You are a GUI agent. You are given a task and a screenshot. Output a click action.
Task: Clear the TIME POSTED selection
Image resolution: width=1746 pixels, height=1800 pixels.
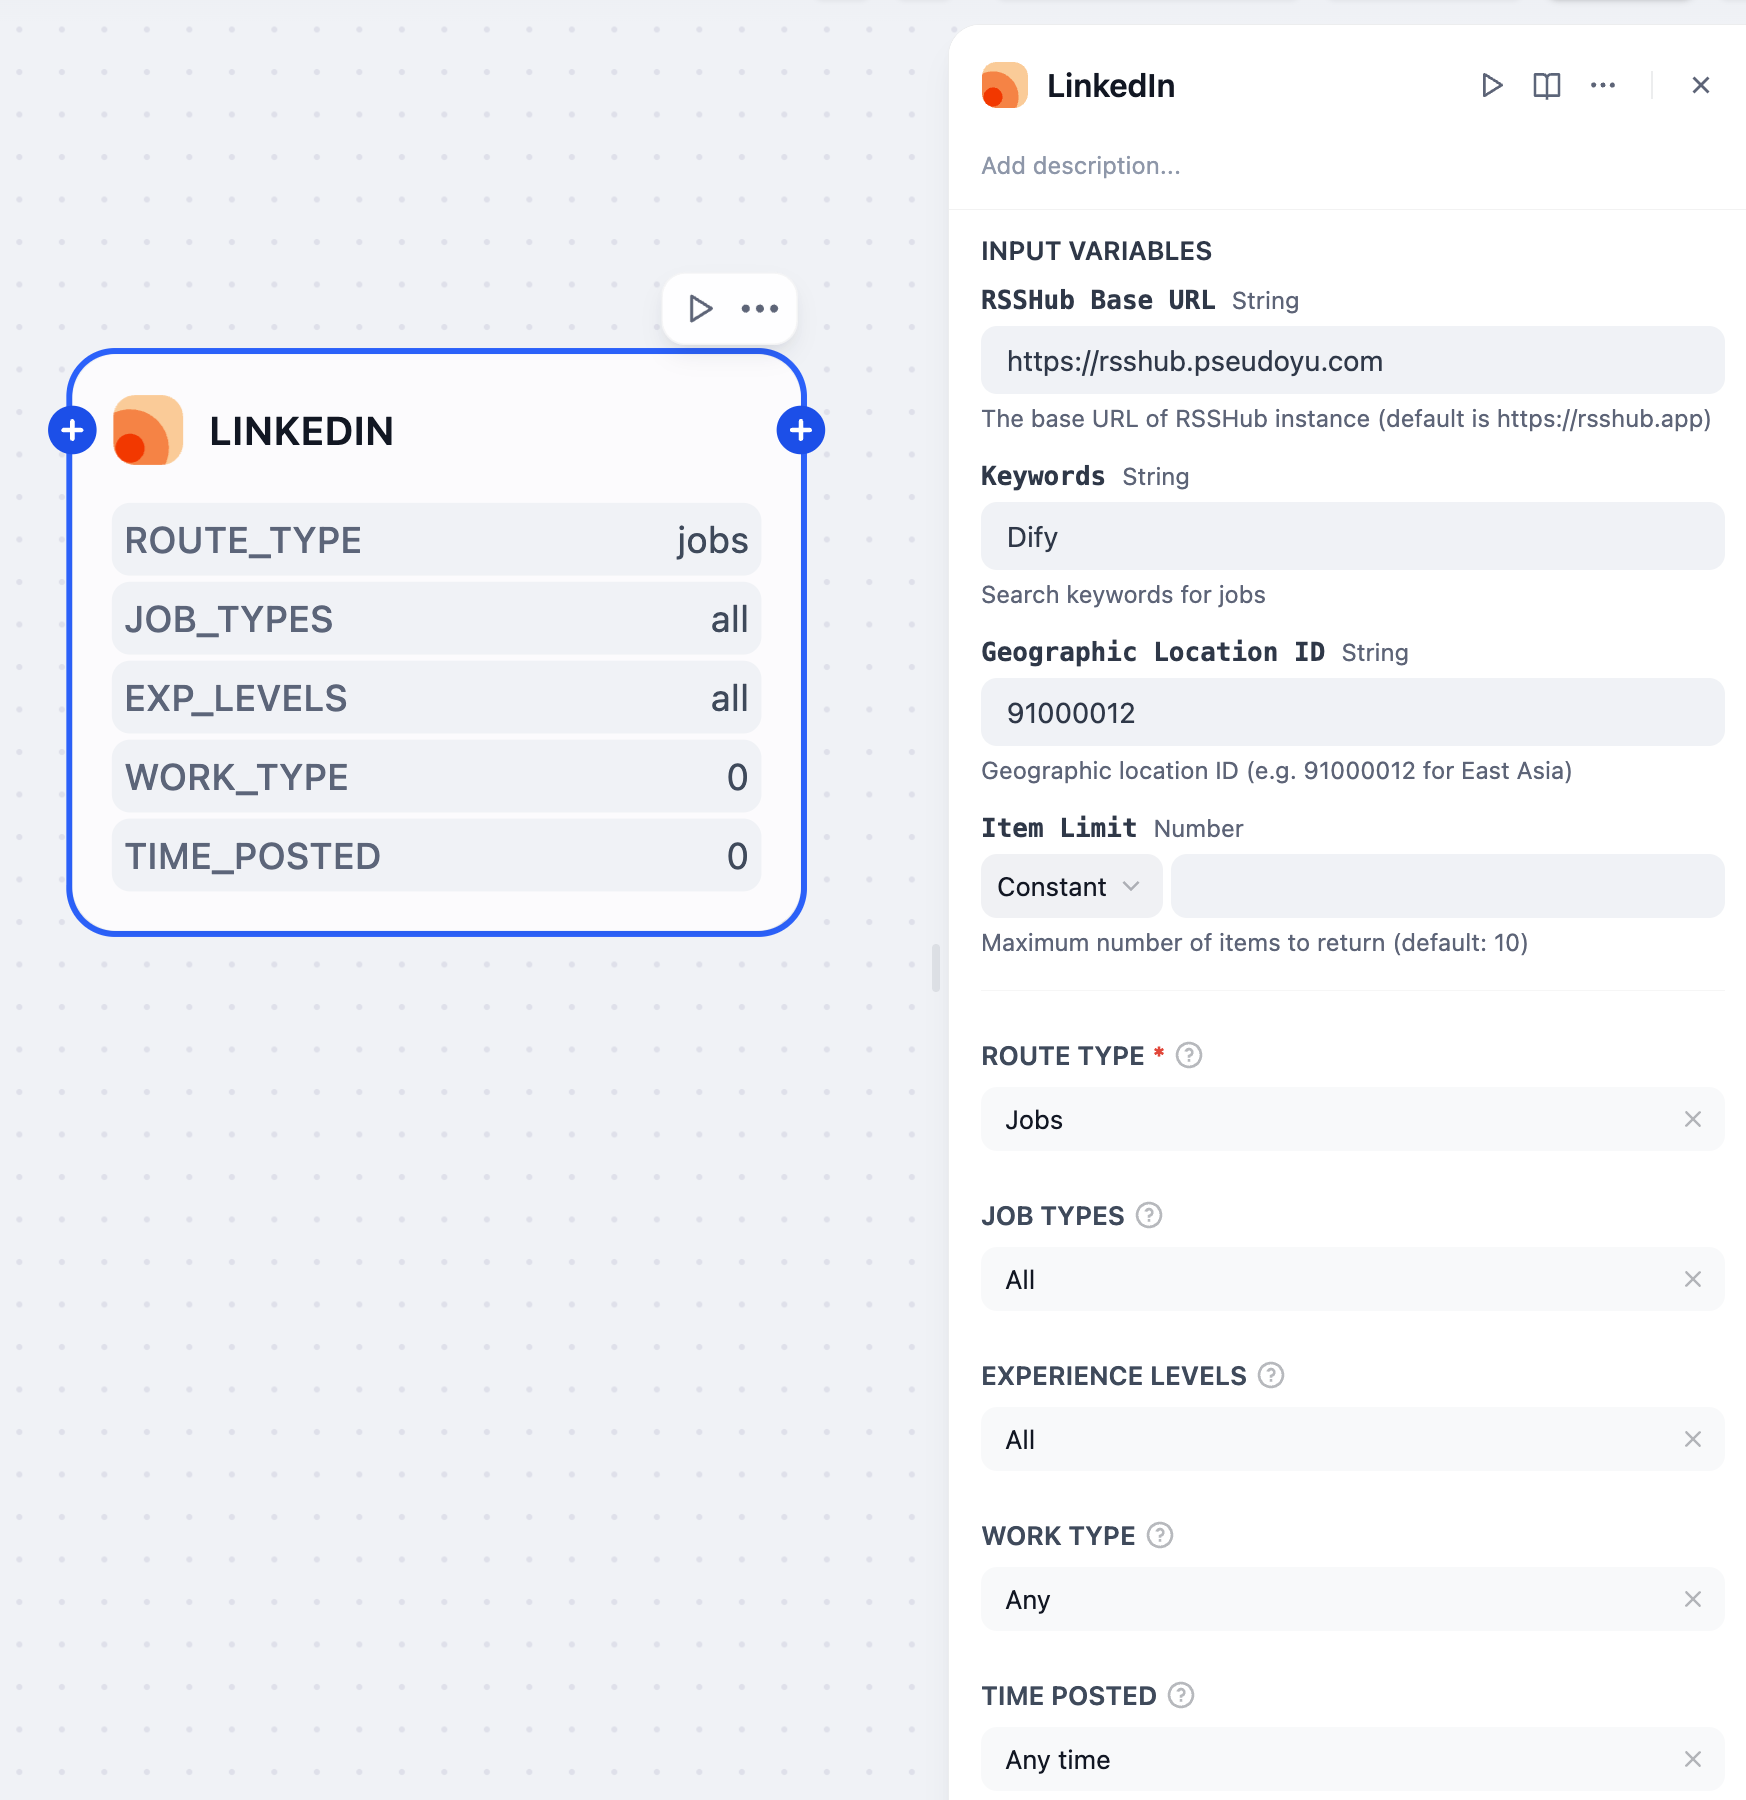(1692, 1760)
